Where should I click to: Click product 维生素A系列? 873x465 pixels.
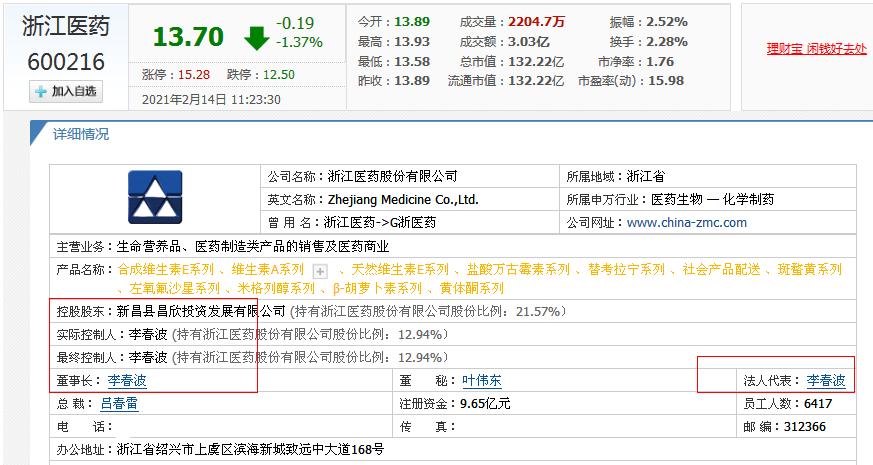click(x=268, y=270)
